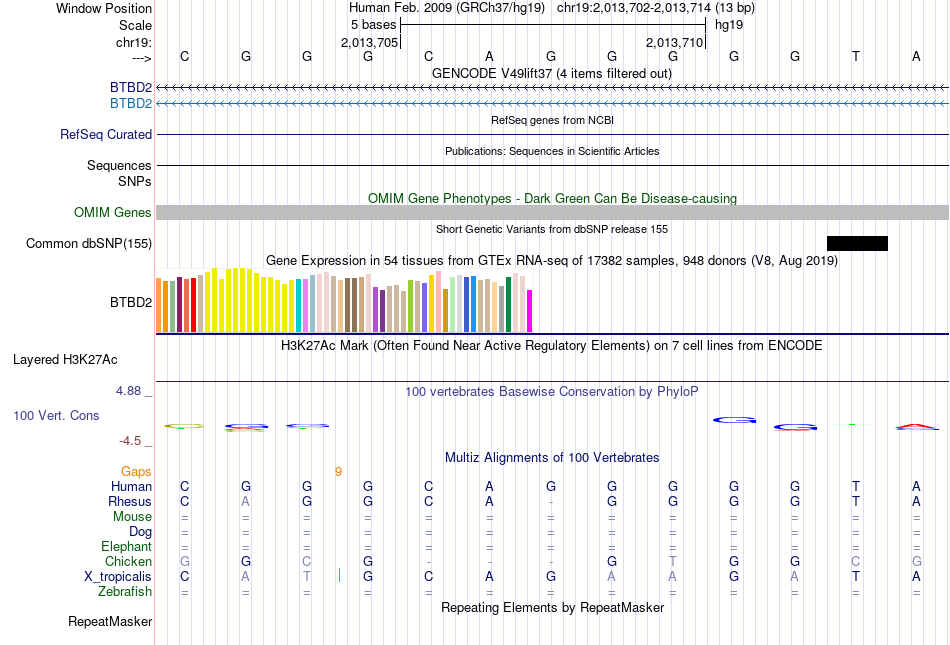Click 'Multiz Alignments of 100 Vertebrates' title
The width and height of the screenshot is (950, 645).
click(x=552, y=457)
